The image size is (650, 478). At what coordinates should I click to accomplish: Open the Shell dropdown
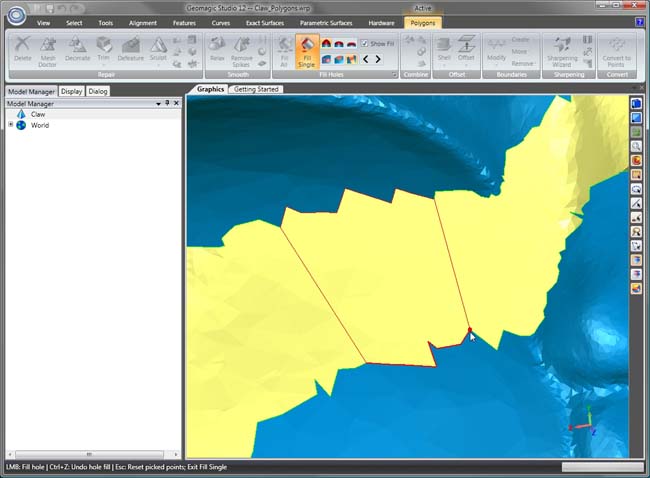tap(444, 64)
